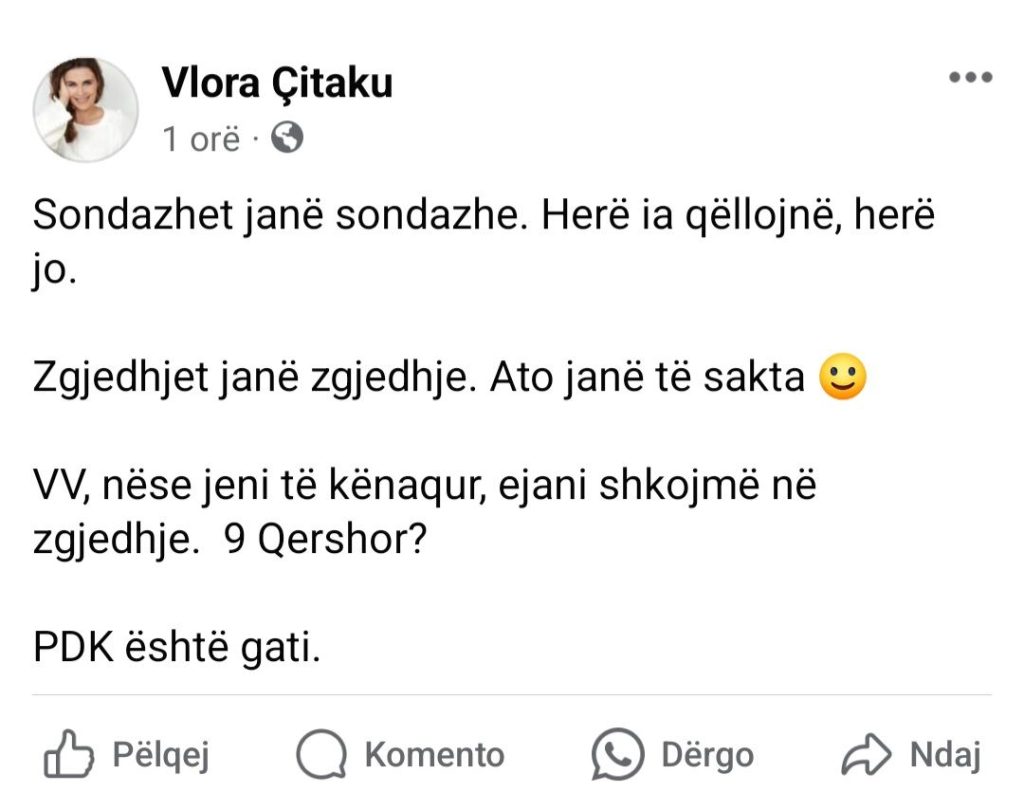Screen dimensions: 1024x792
Task: Click the thumbs-up like icon
Action: 68,754
